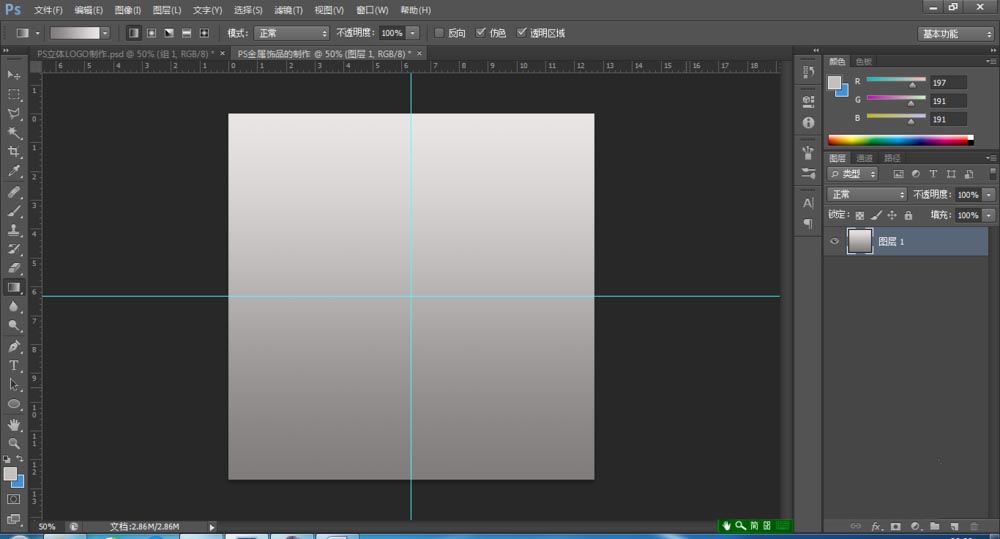Toggle lock layer position
1000x539 pixels.
click(892, 216)
